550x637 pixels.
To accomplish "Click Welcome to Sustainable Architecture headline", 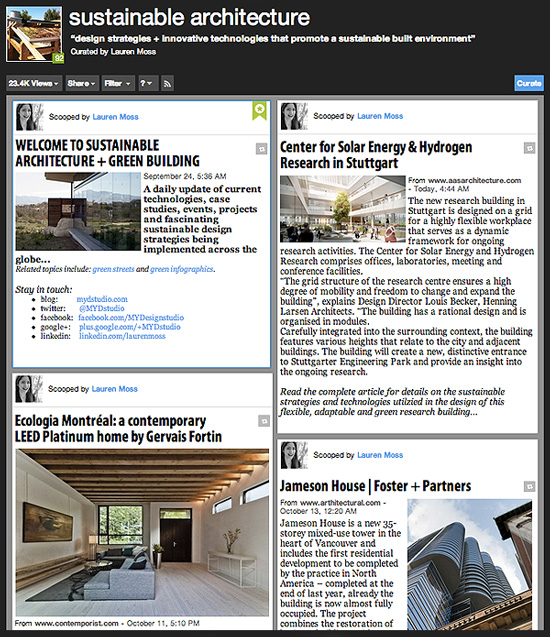I will [108, 153].
